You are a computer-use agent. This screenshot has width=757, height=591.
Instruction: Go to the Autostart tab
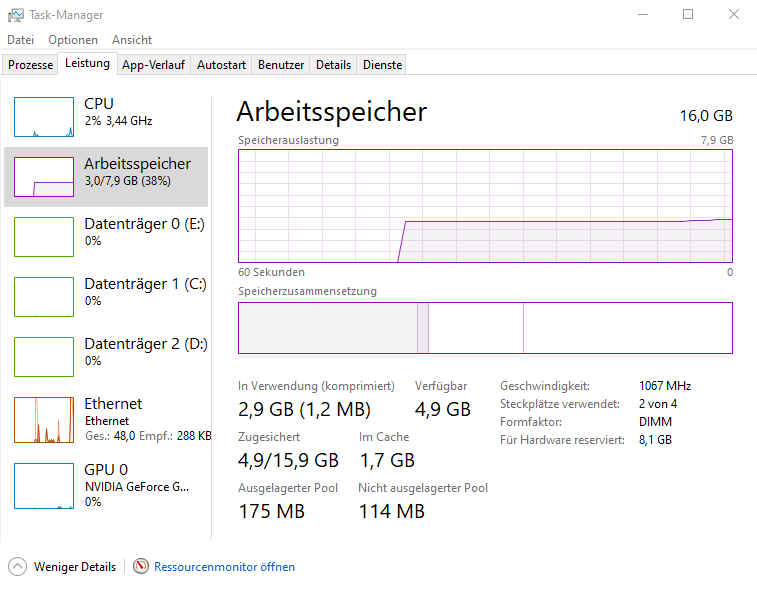(x=221, y=65)
